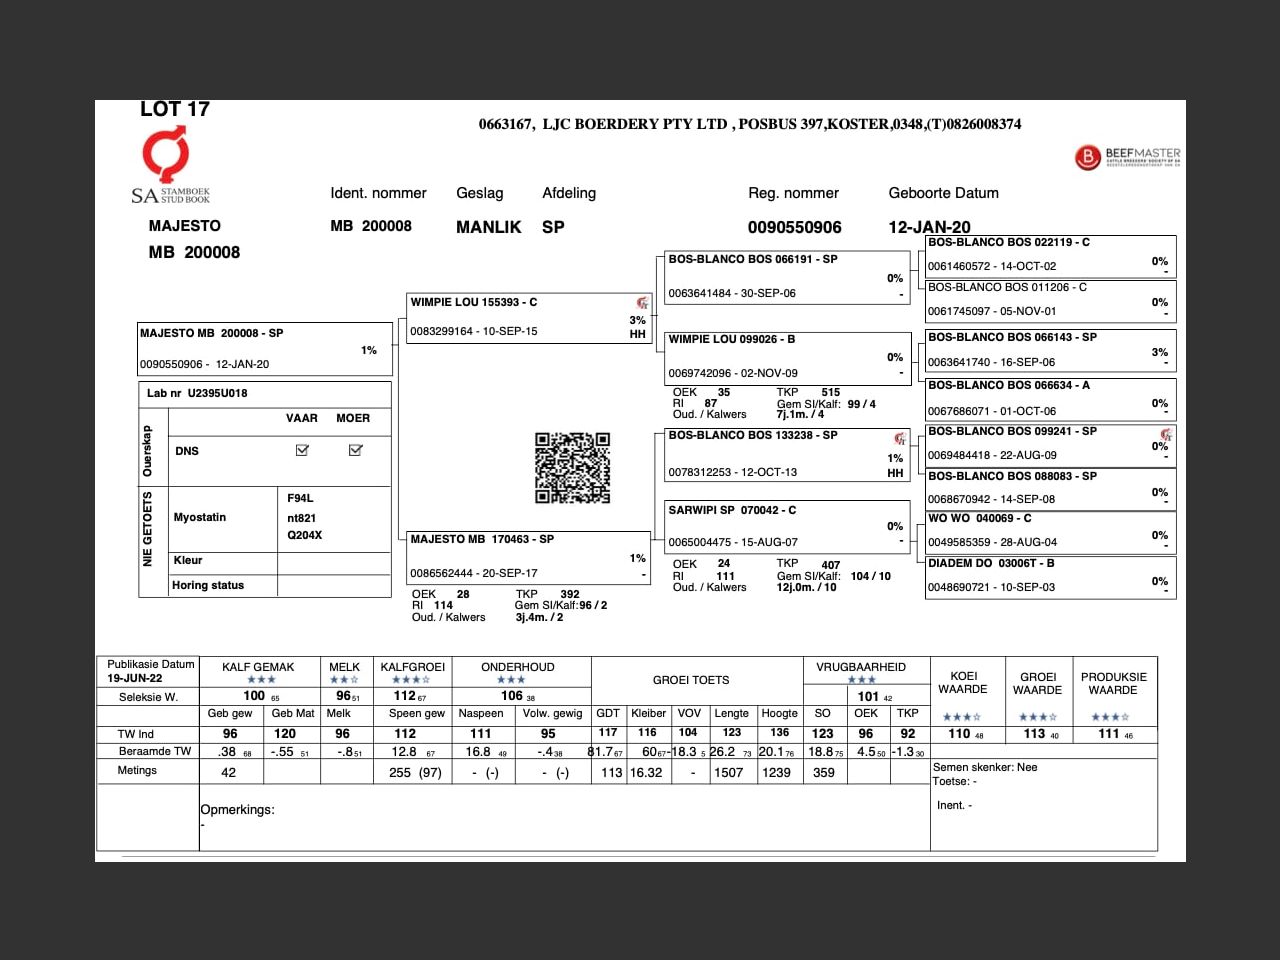This screenshot has height=960, width=1280.
Task: Click the star rating under PRODUKSIE WAARDE
Action: (x=1110, y=717)
